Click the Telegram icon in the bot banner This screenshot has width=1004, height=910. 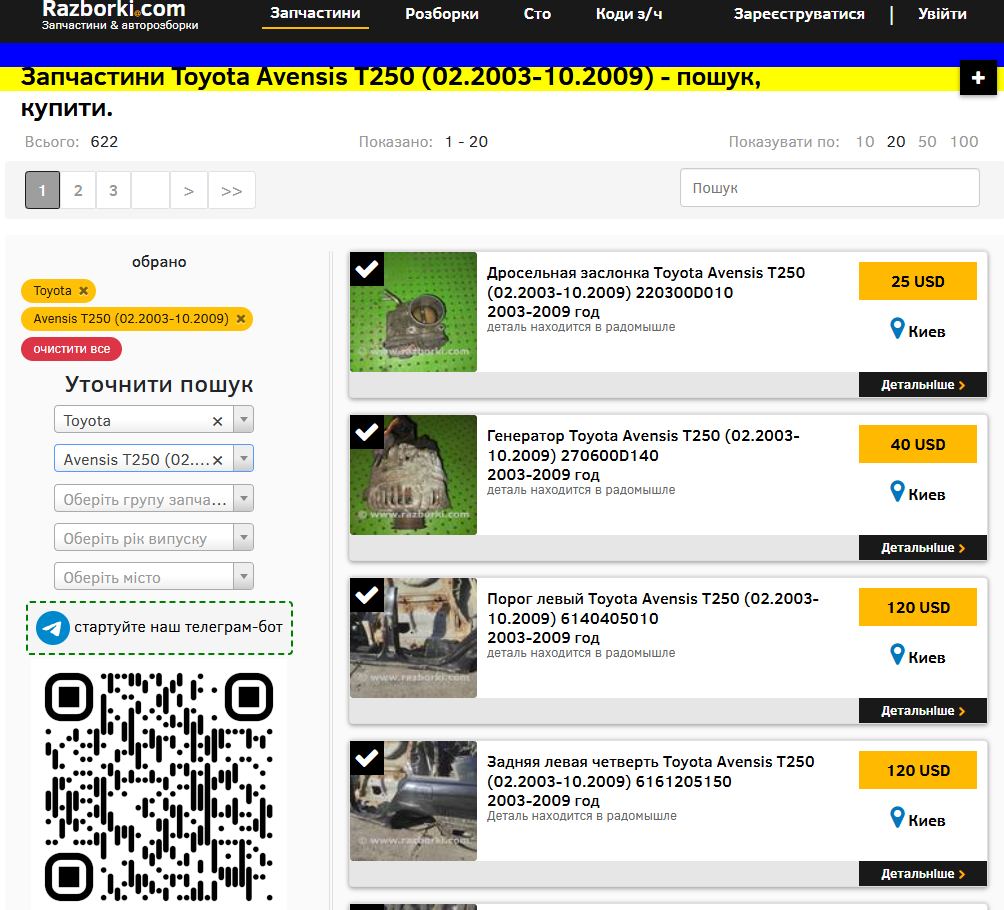(x=53, y=628)
